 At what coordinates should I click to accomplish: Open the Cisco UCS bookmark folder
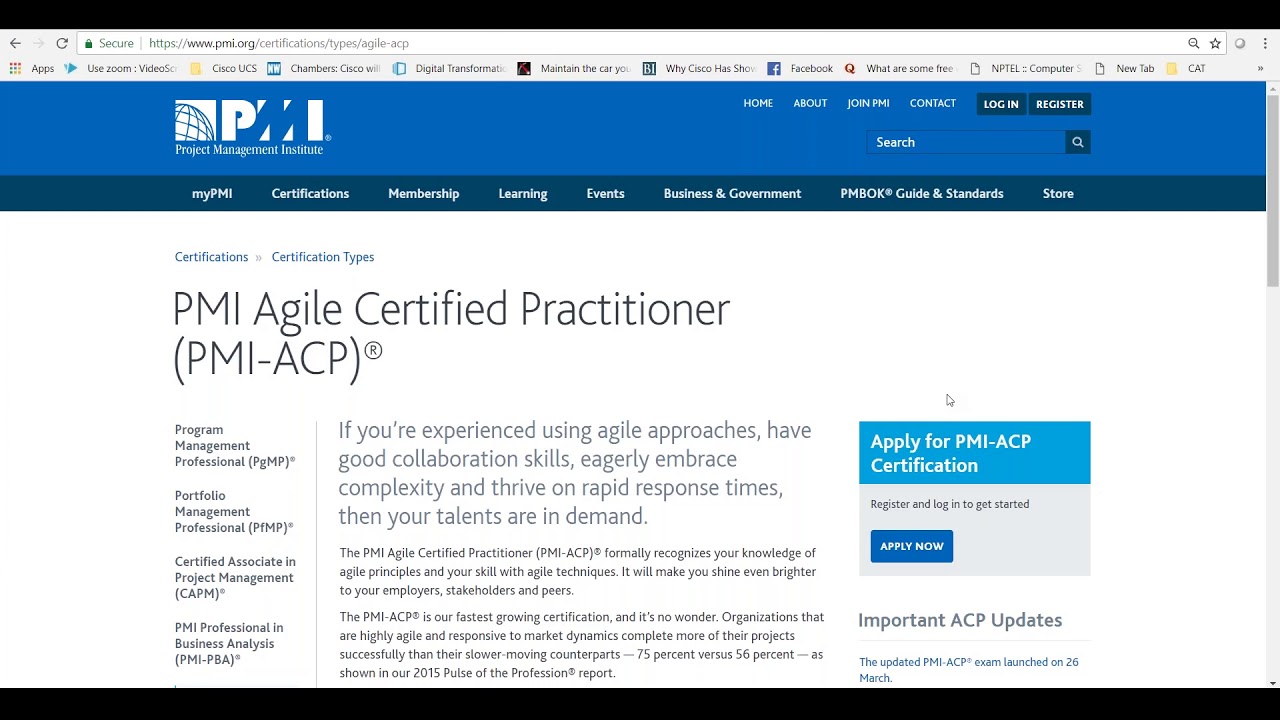[223, 68]
